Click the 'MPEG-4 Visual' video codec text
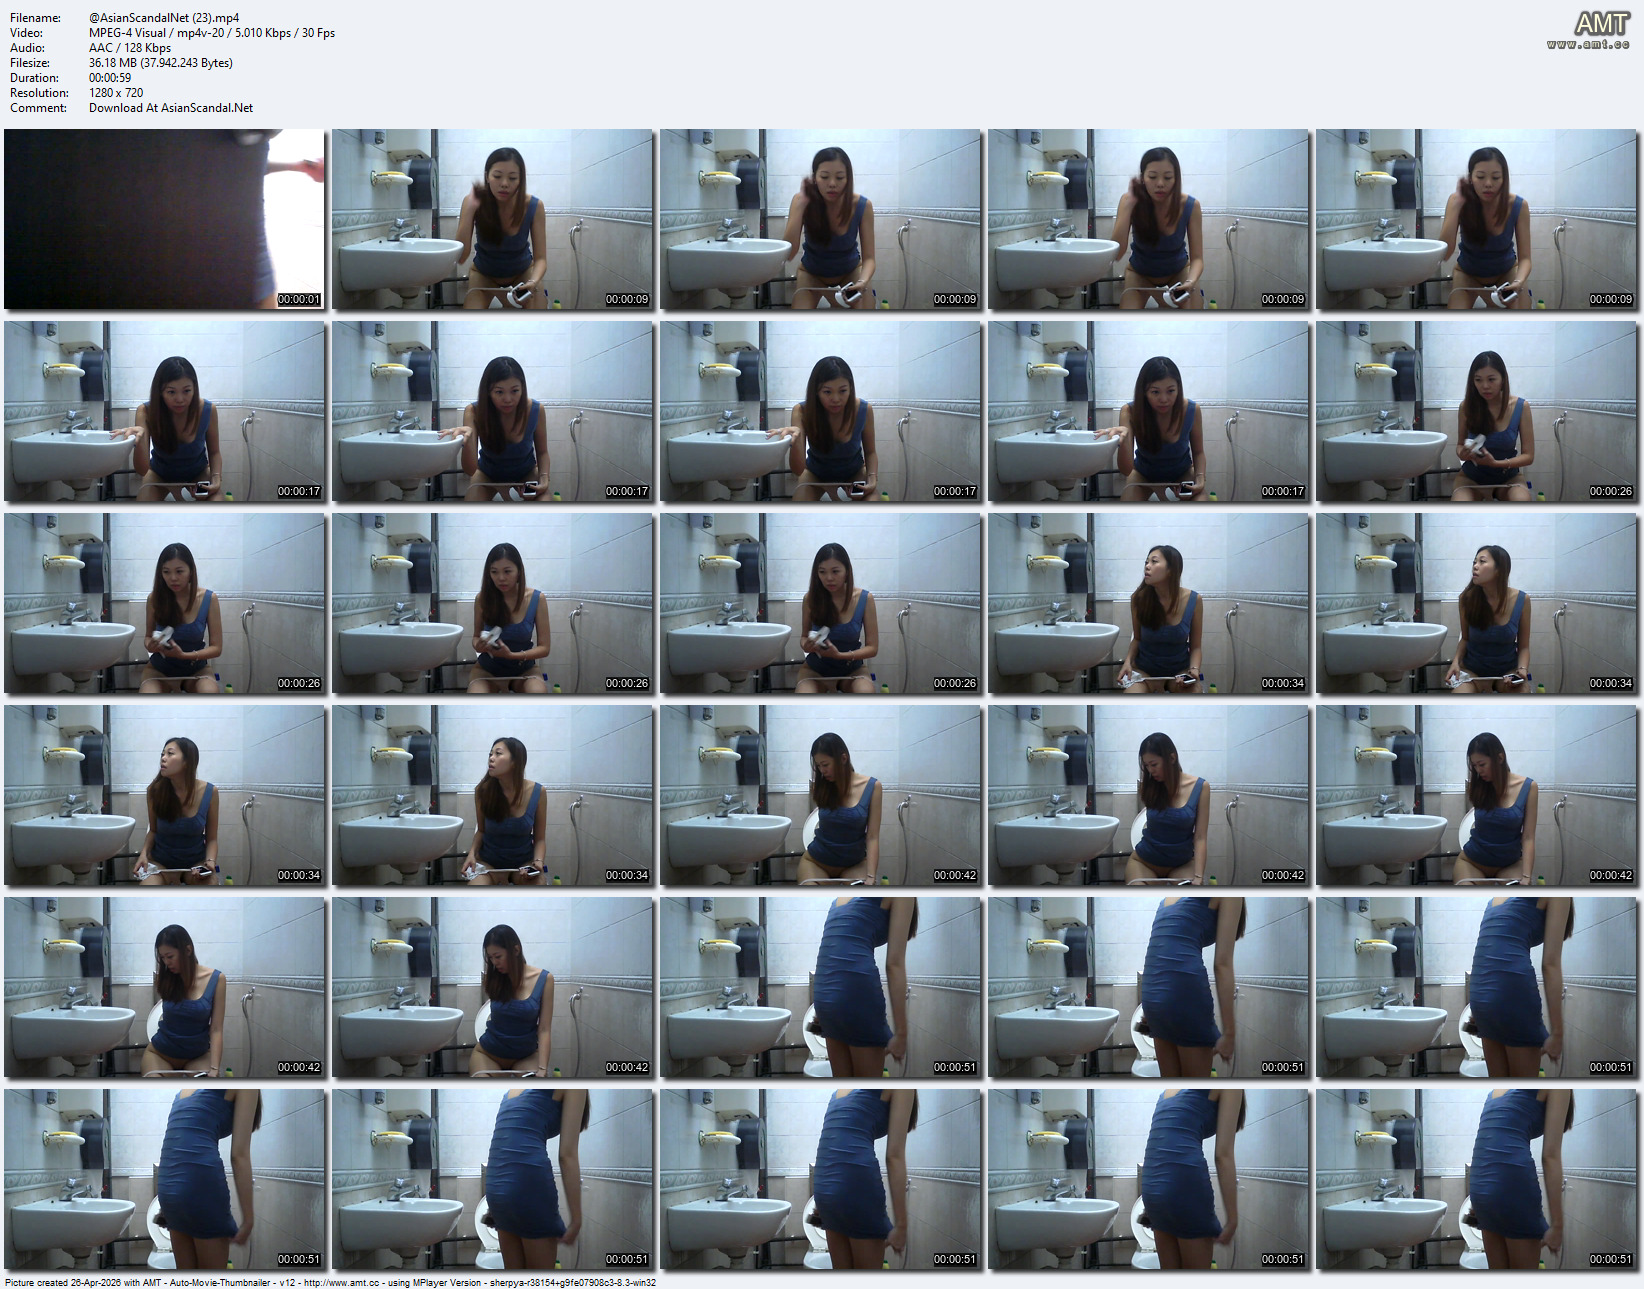The width and height of the screenshot is (1644, 1289). [x=127, y=33]
